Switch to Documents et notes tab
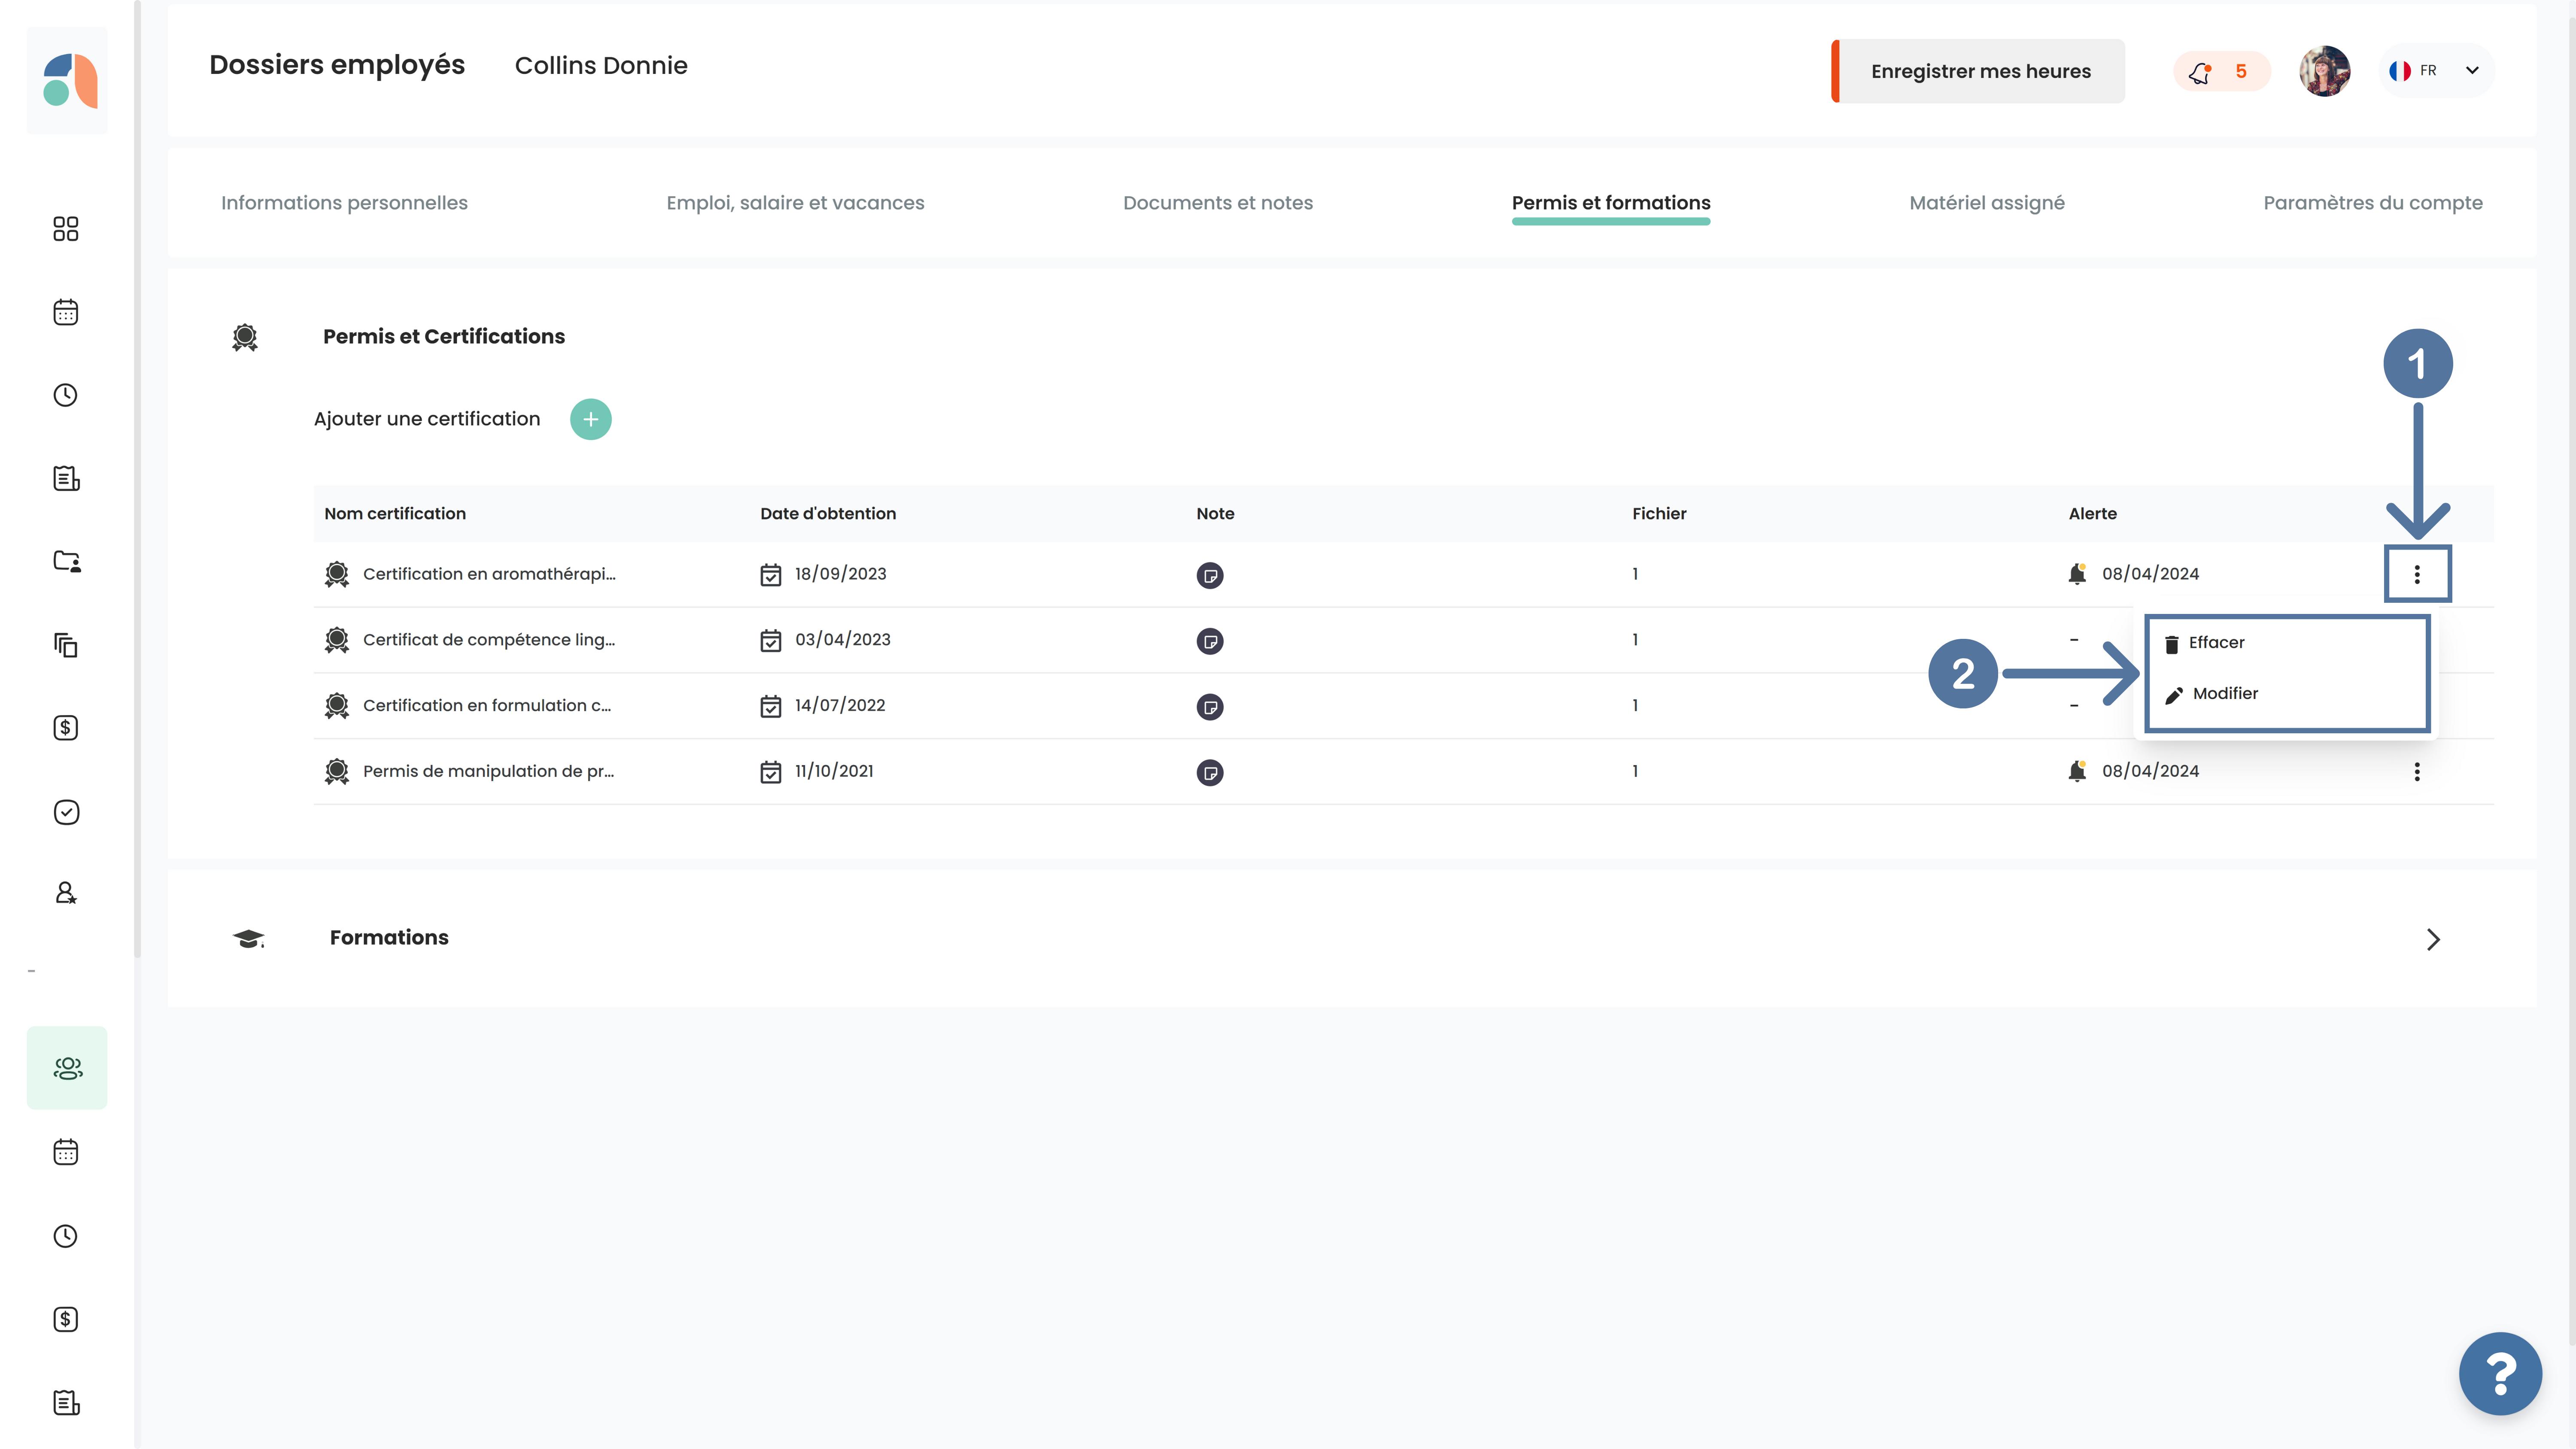This screenshot has height=1449, width=2576. point(1217,203)
